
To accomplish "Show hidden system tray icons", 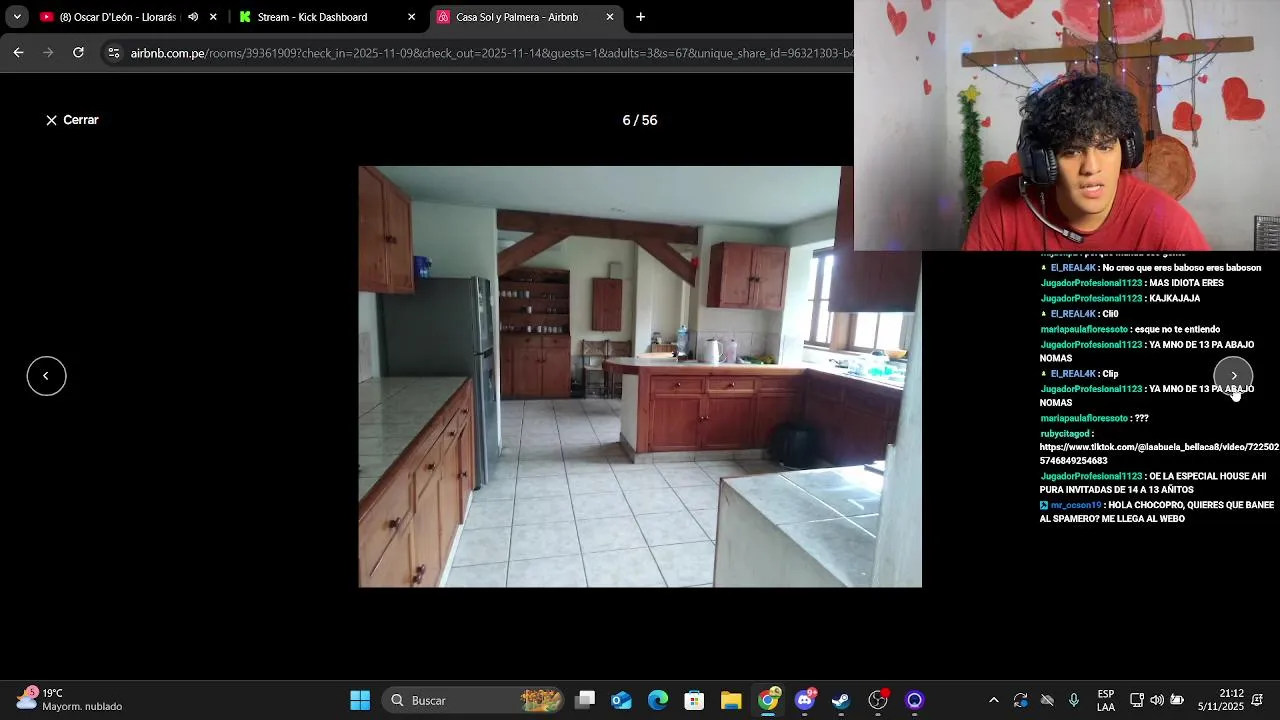I will coord(993,700).
